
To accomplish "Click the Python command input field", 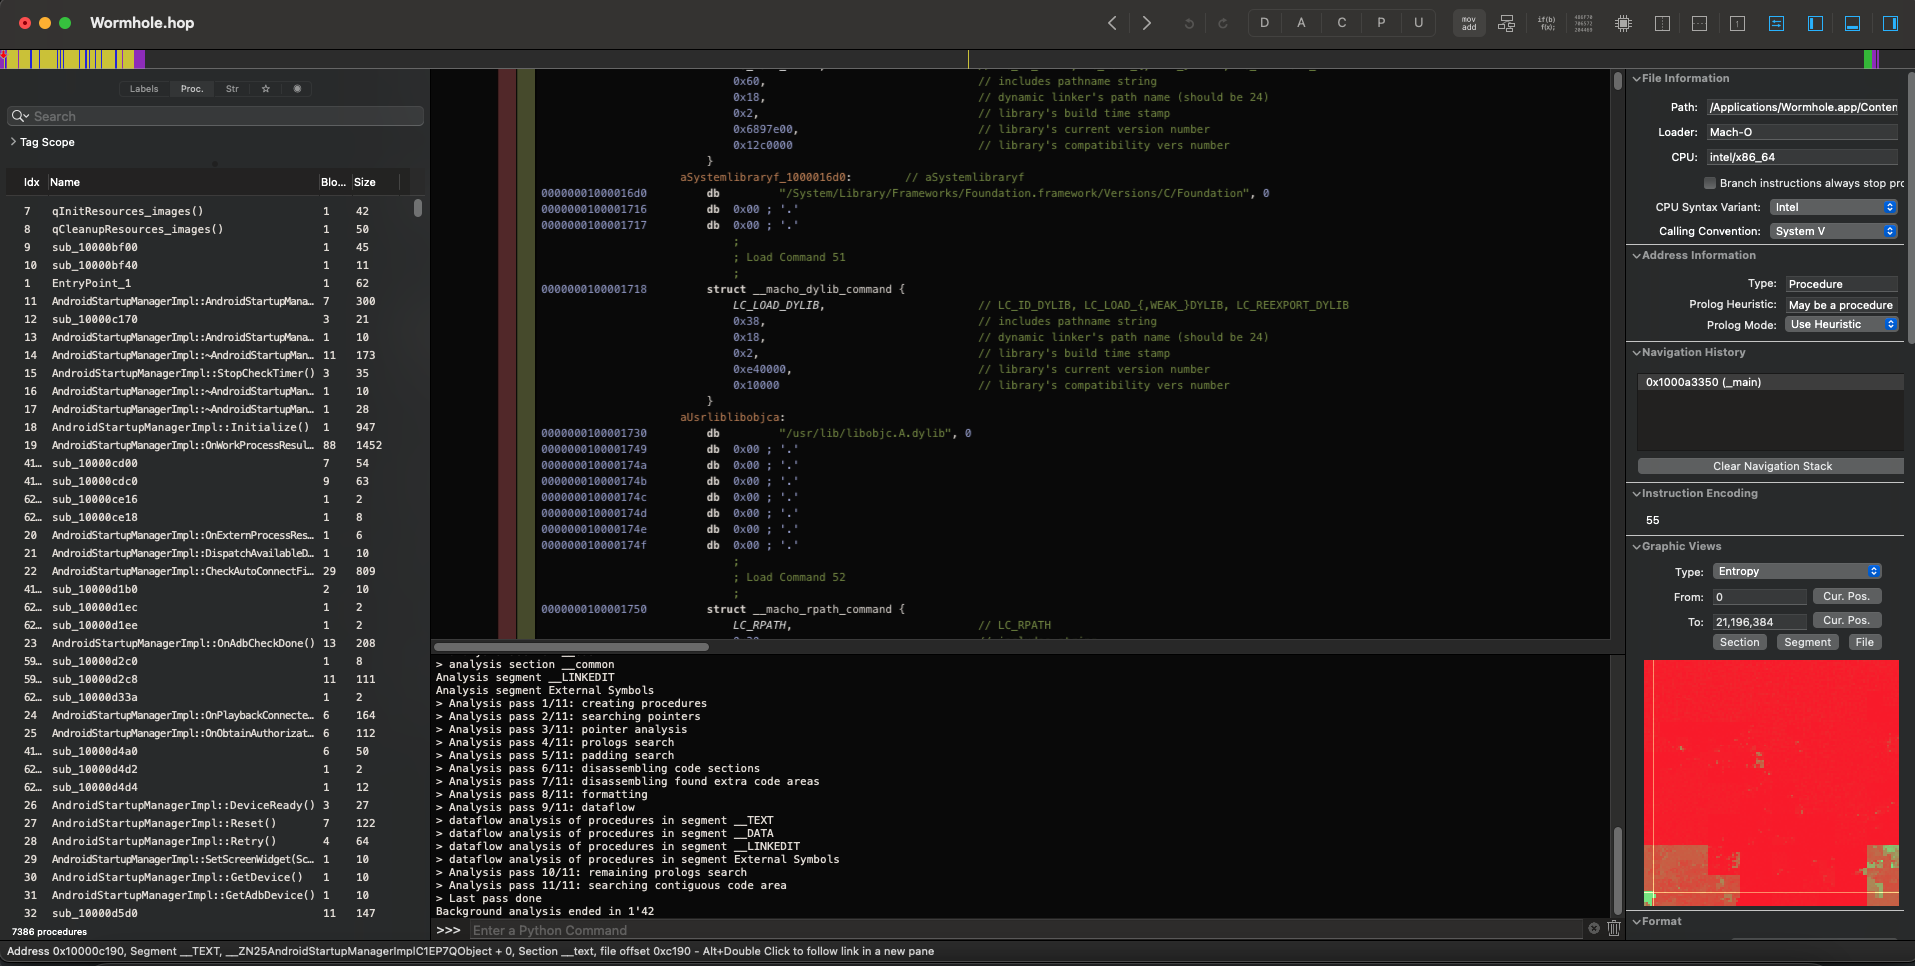I will (x=1025, y=930).
